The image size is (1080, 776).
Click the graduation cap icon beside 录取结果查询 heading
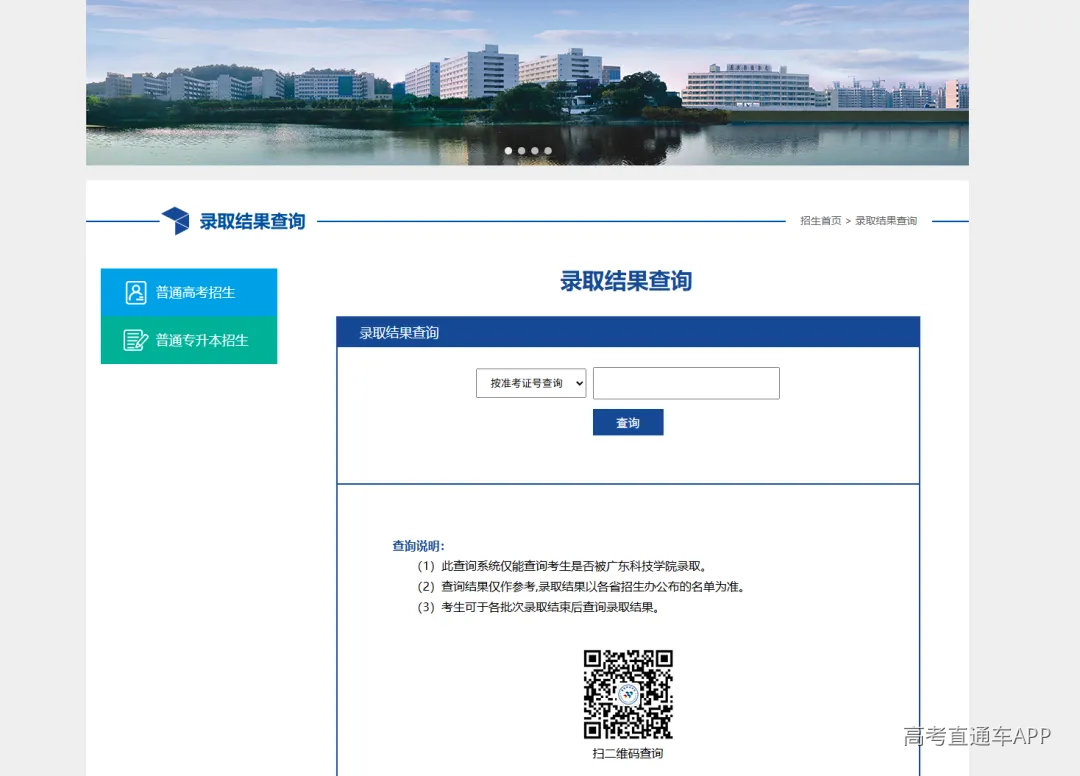[176, 220]
